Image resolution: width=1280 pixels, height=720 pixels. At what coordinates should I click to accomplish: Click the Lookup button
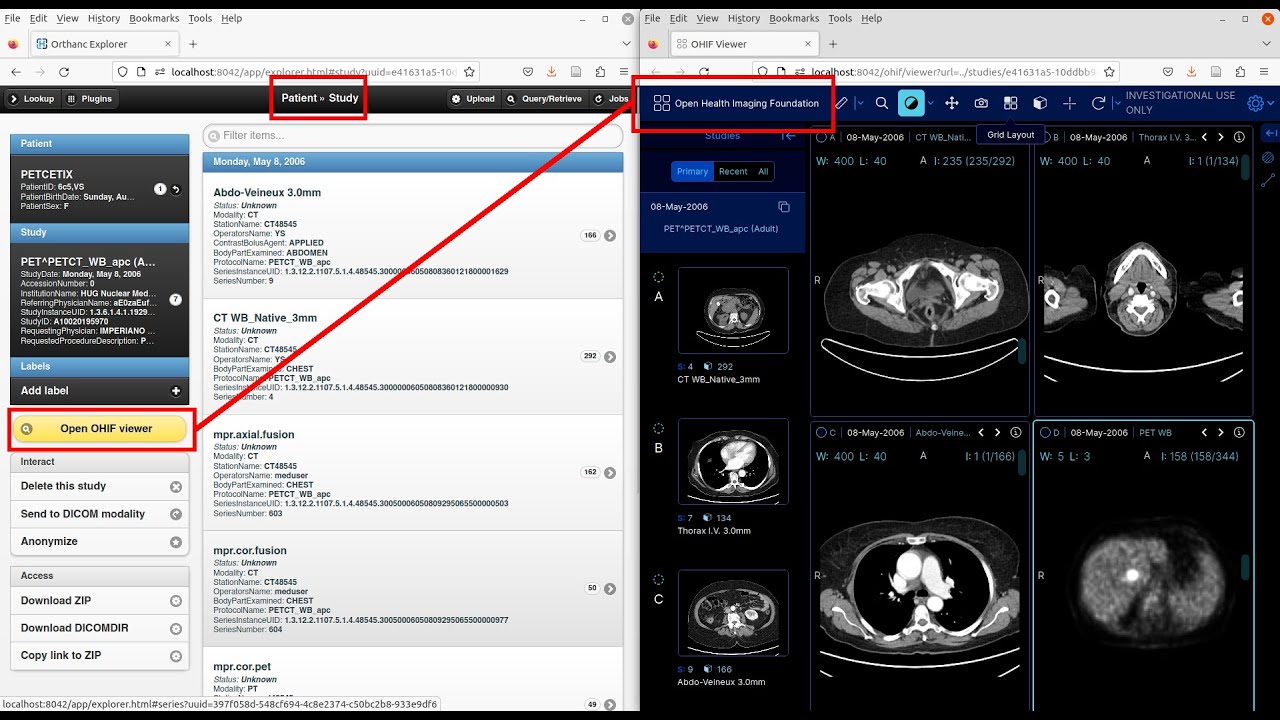pos(32,99)
